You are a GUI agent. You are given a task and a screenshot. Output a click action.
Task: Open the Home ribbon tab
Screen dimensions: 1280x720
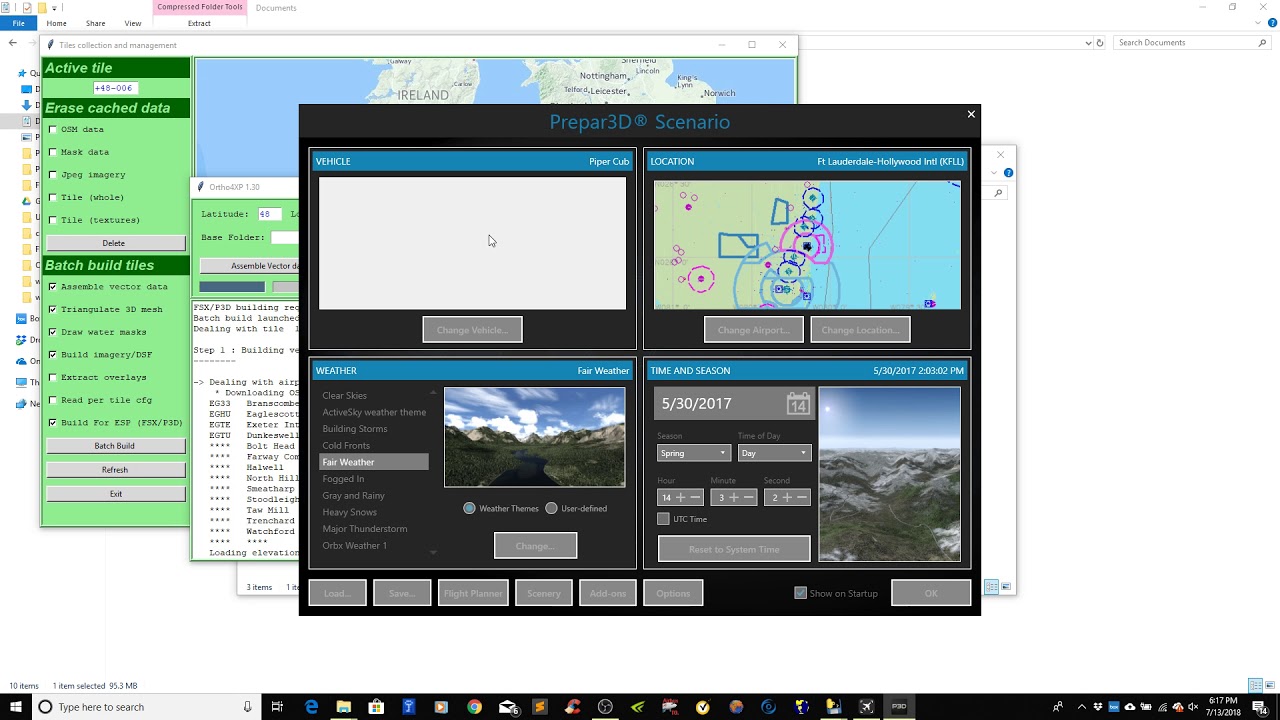[56, 23]
